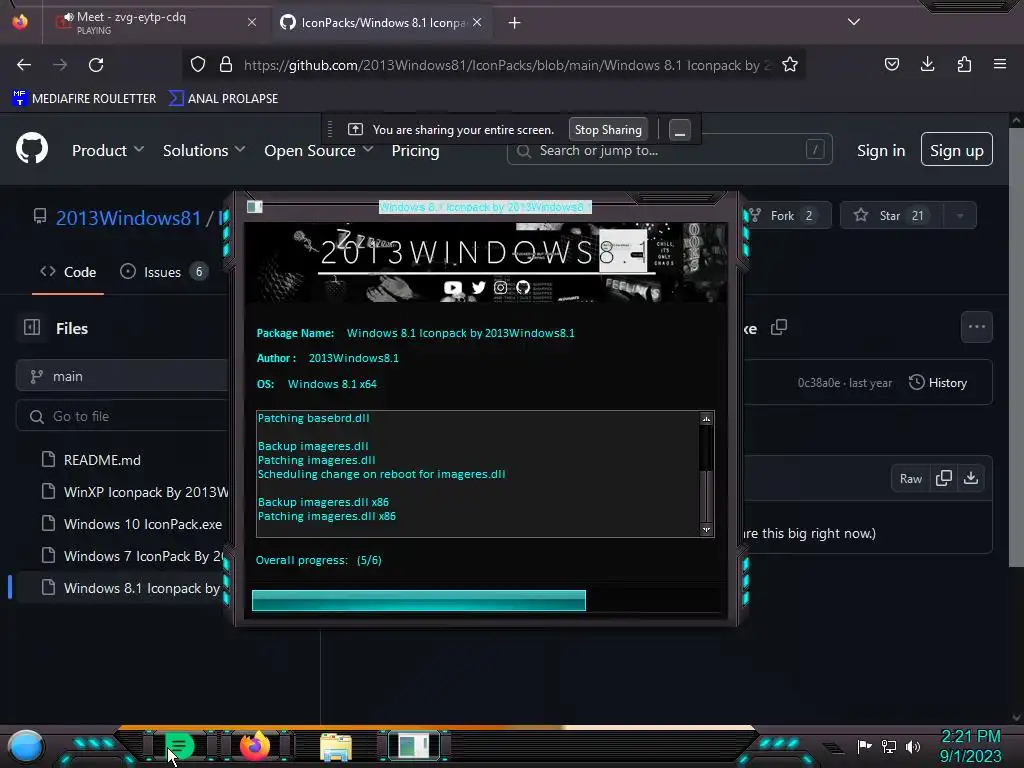The height and width of the screenshot is (768, 1024).
Task: Open the extensions puzzle icon
Action: coord(964,64)
